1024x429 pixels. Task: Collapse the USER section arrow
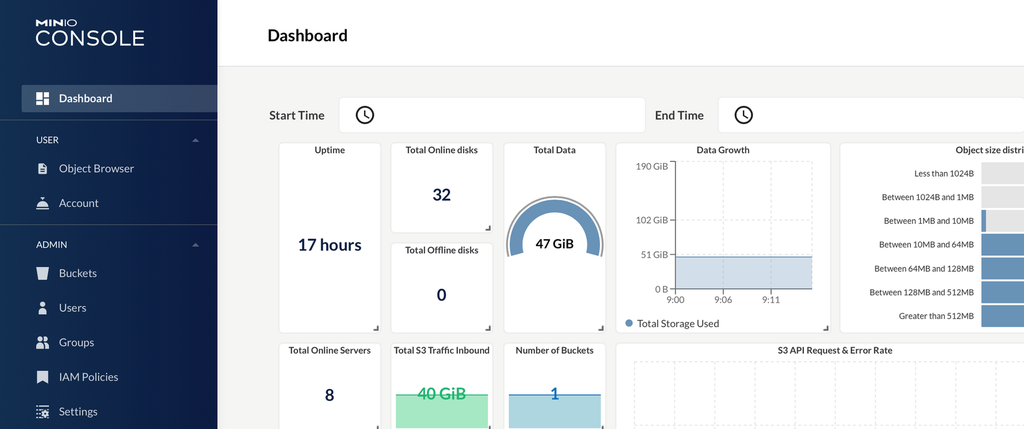(x=195, y=140)
